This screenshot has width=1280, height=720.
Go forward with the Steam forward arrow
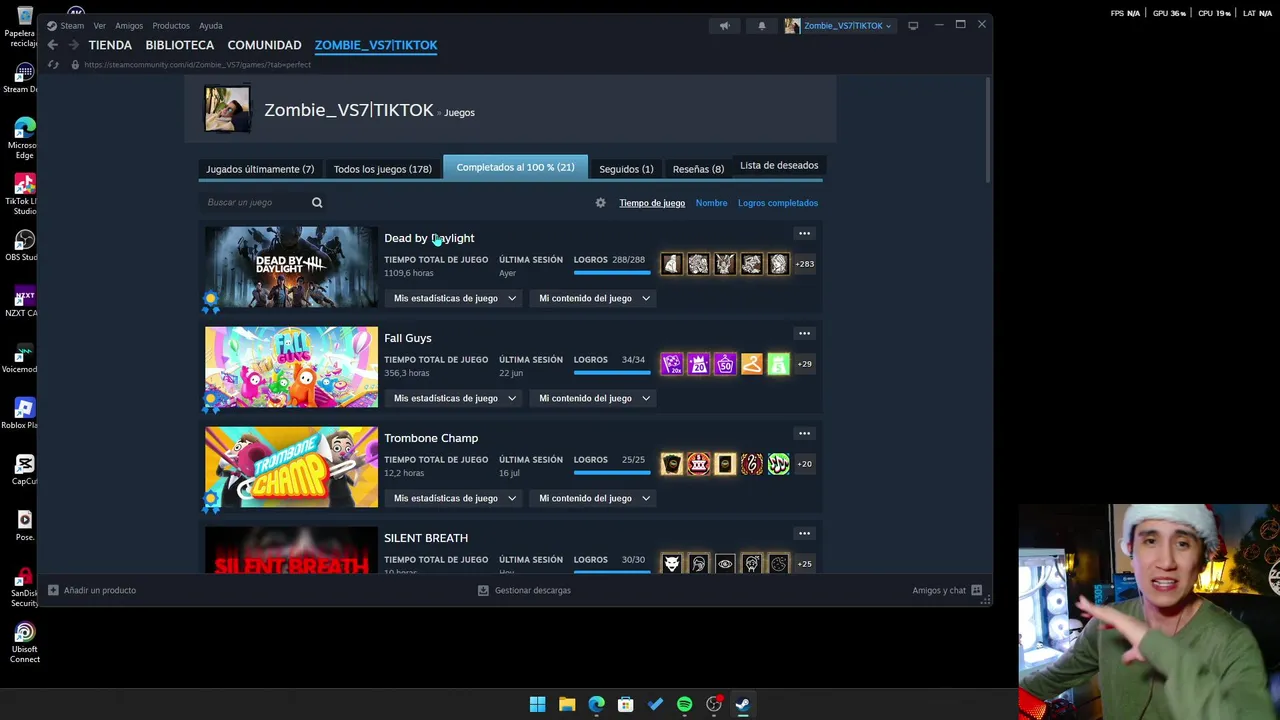(73, 45)
